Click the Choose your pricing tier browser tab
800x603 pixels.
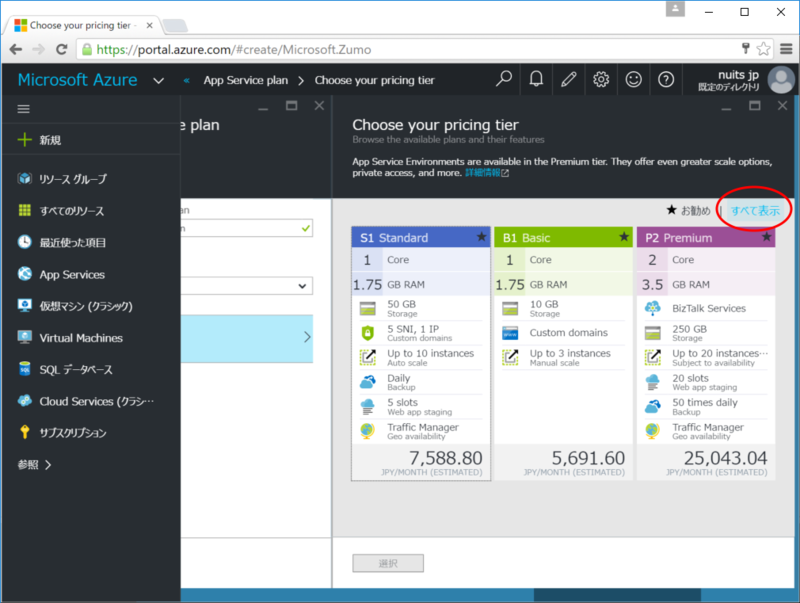point(83,25)
